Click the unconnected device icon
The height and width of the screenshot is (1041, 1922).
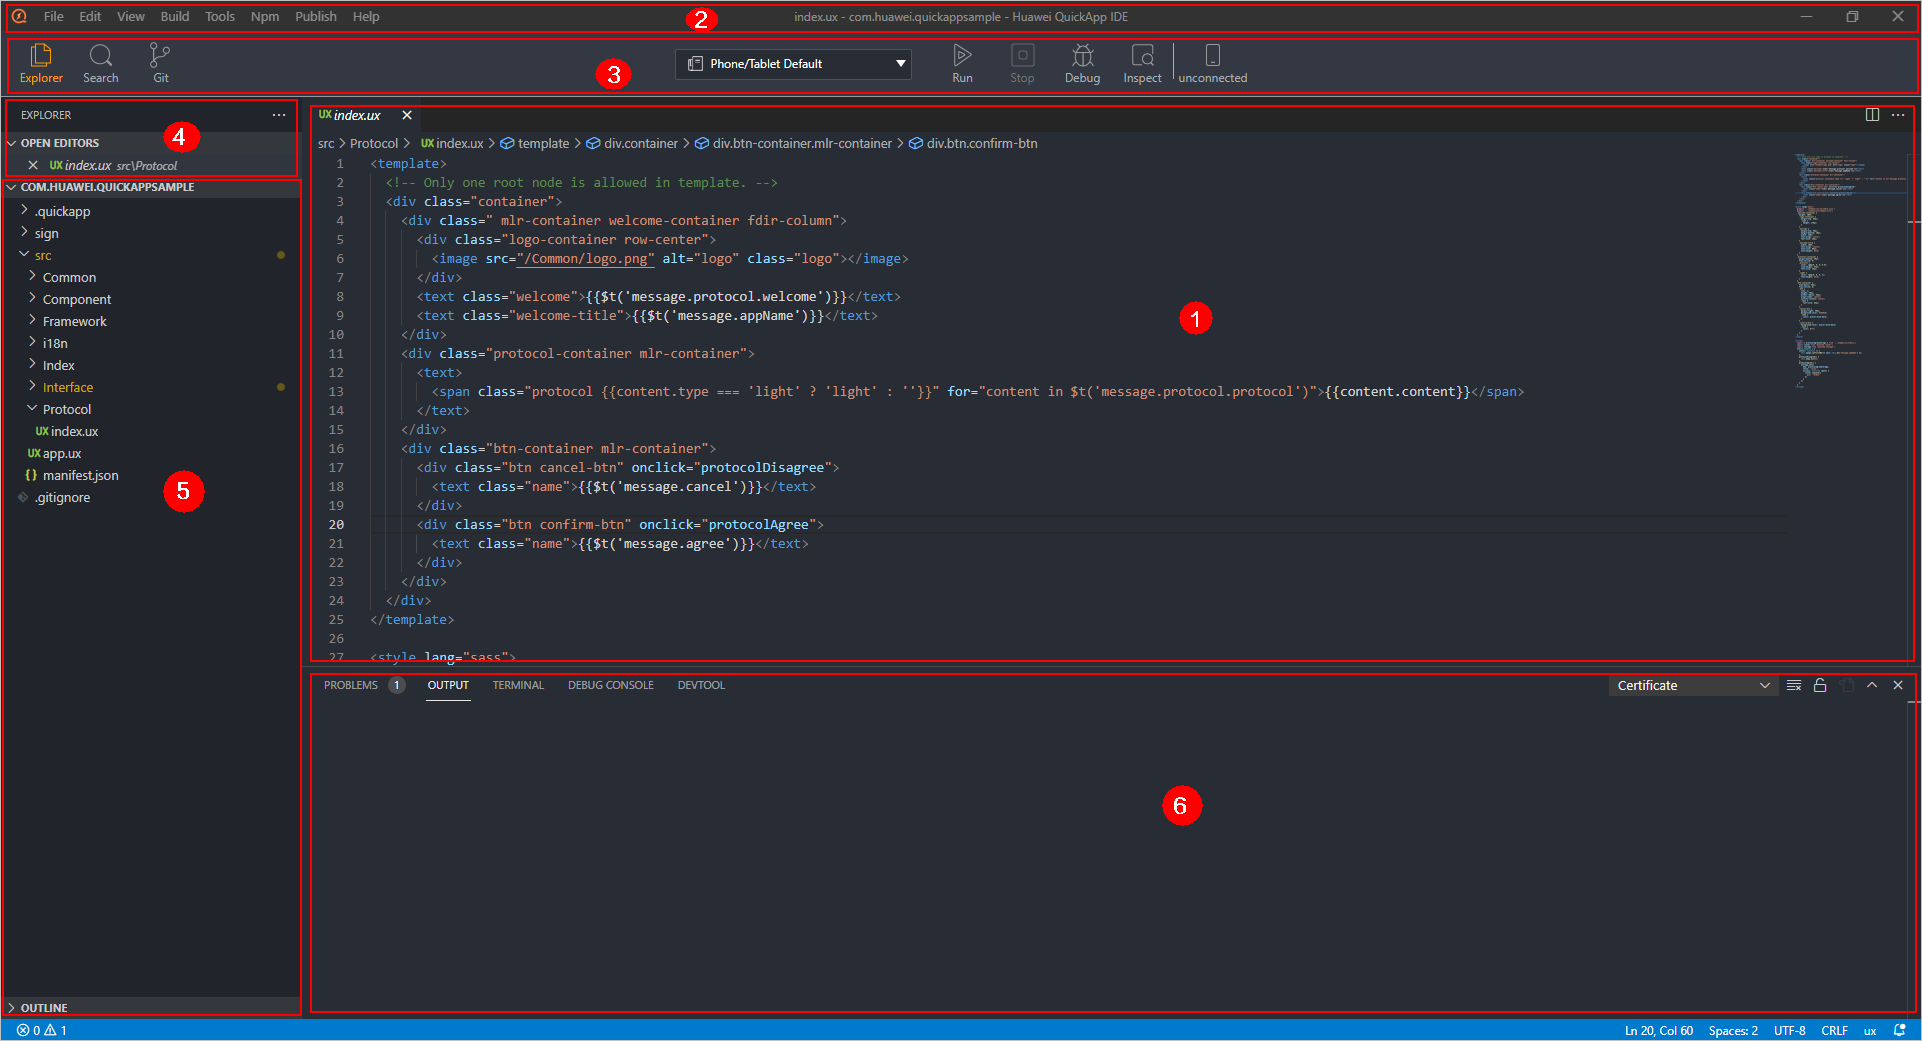pos(1212,63)
